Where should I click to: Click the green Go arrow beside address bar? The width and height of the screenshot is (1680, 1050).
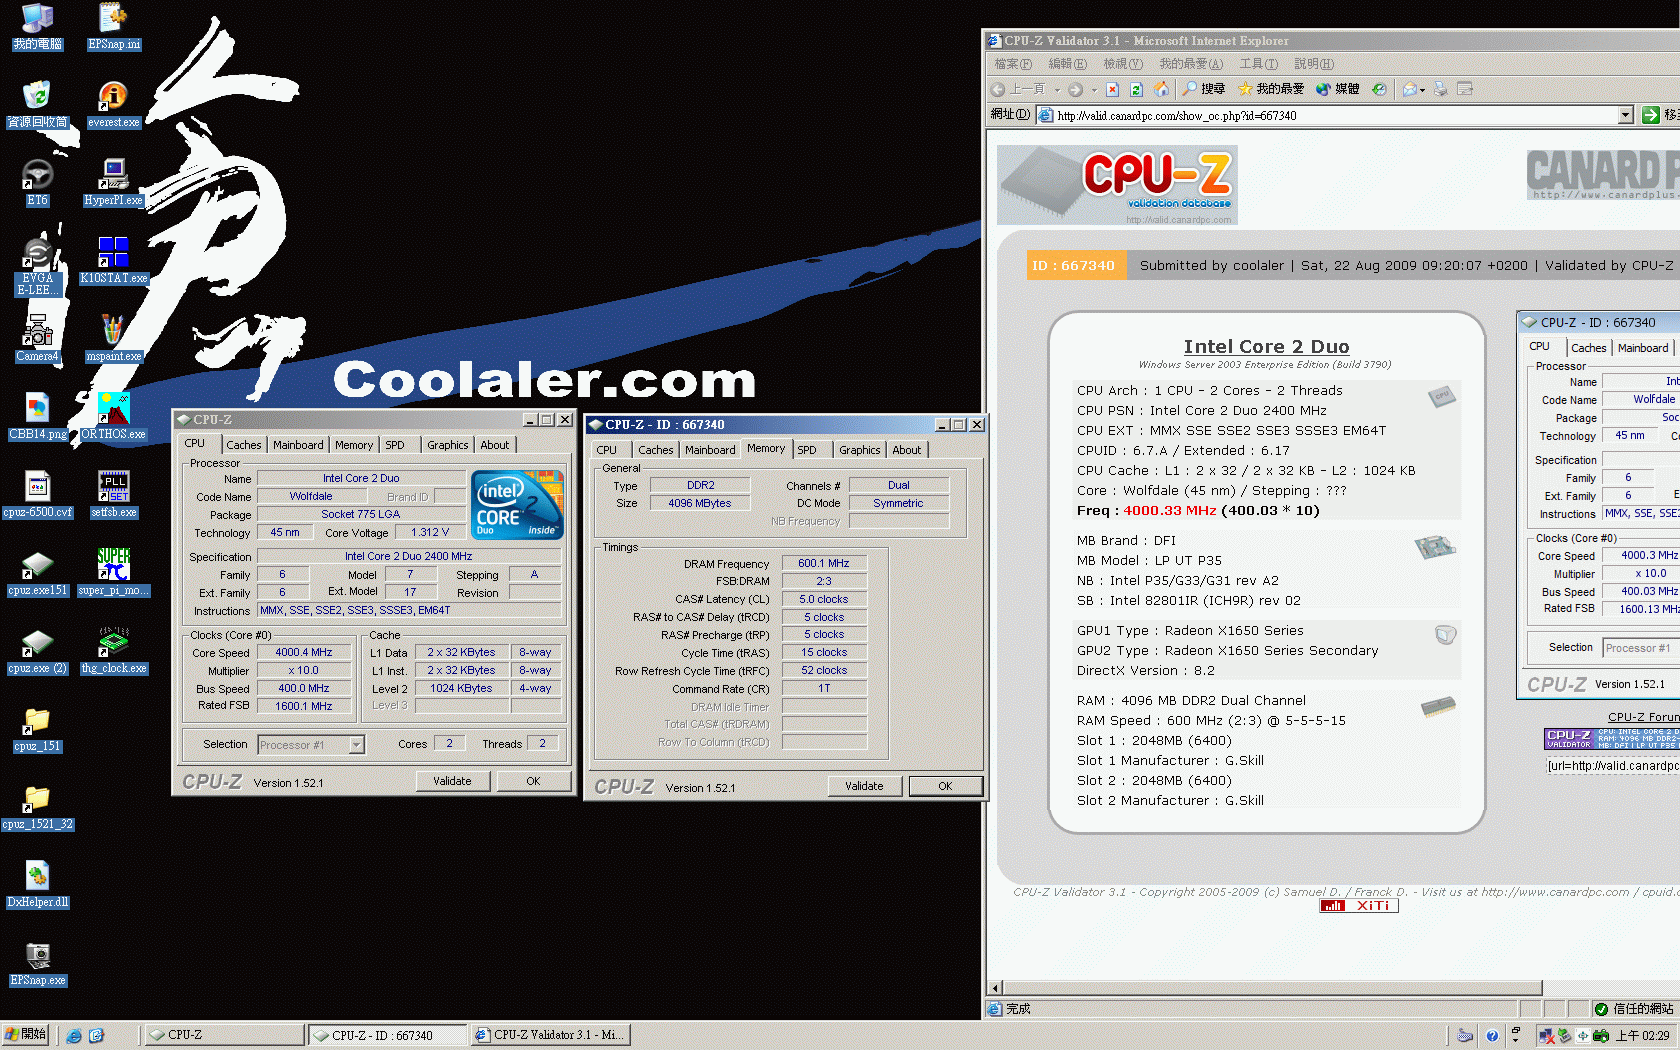[x=1651, y=115]
